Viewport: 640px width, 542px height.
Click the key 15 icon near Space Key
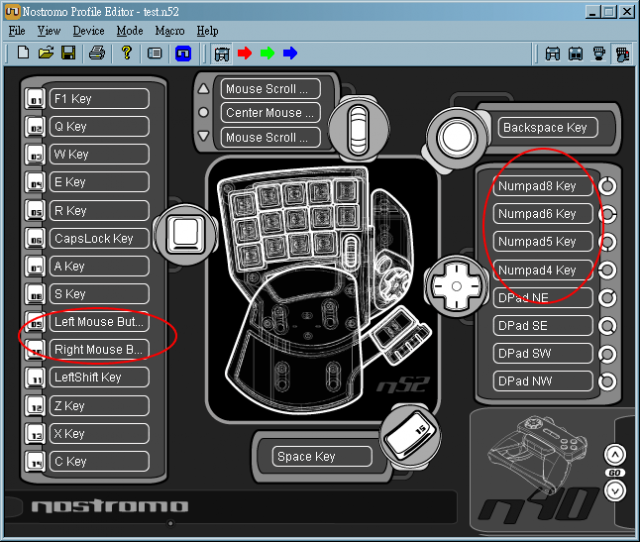click(410, 435)
